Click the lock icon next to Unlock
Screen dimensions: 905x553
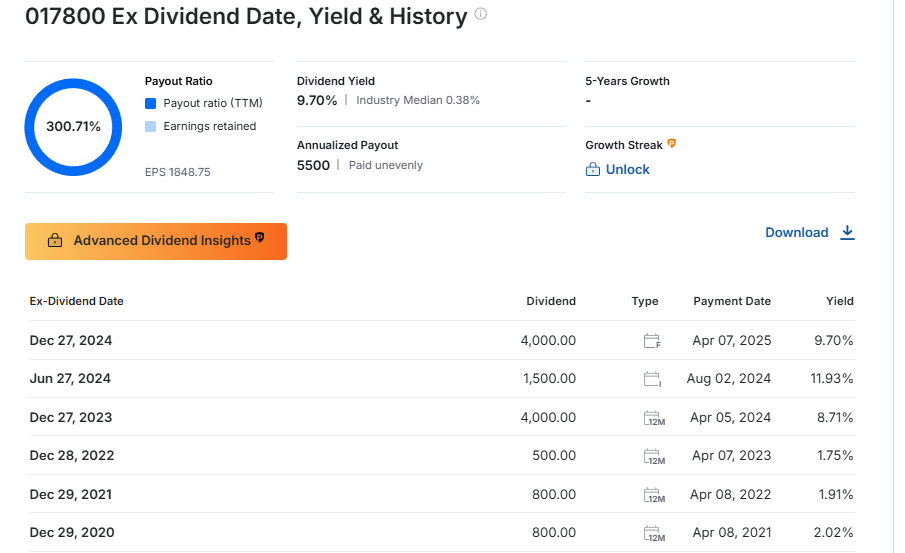pos(593,170)
